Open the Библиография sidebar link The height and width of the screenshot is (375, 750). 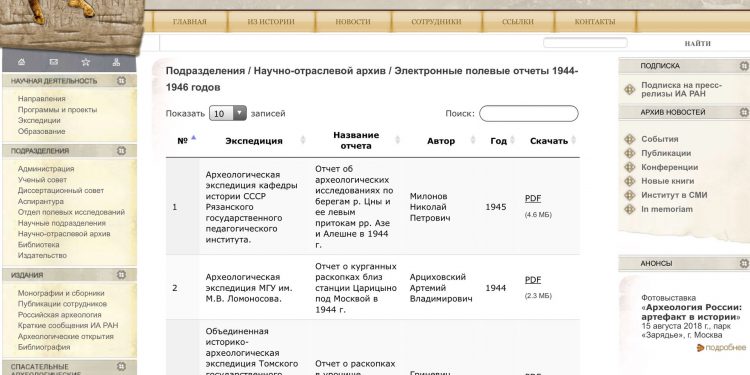click(44, 347)
